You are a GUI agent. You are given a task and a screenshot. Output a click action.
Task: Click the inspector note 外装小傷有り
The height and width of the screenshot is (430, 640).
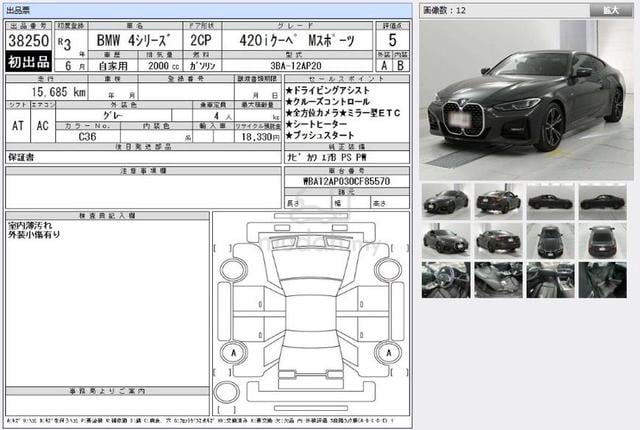click(34, 235)
